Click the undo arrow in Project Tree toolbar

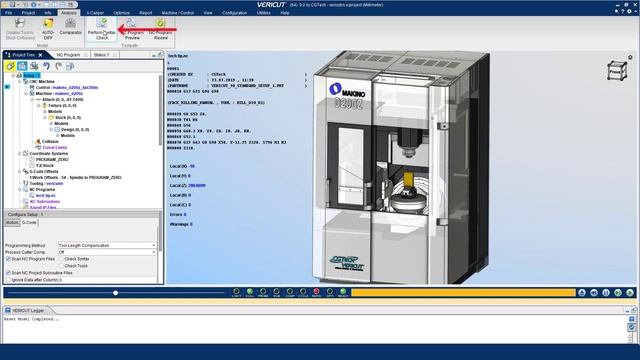46,66
